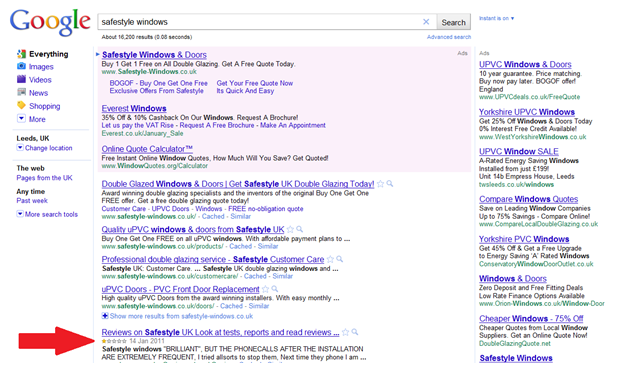Open Get Your Free Quote Now sitelink

coord(255,83)
